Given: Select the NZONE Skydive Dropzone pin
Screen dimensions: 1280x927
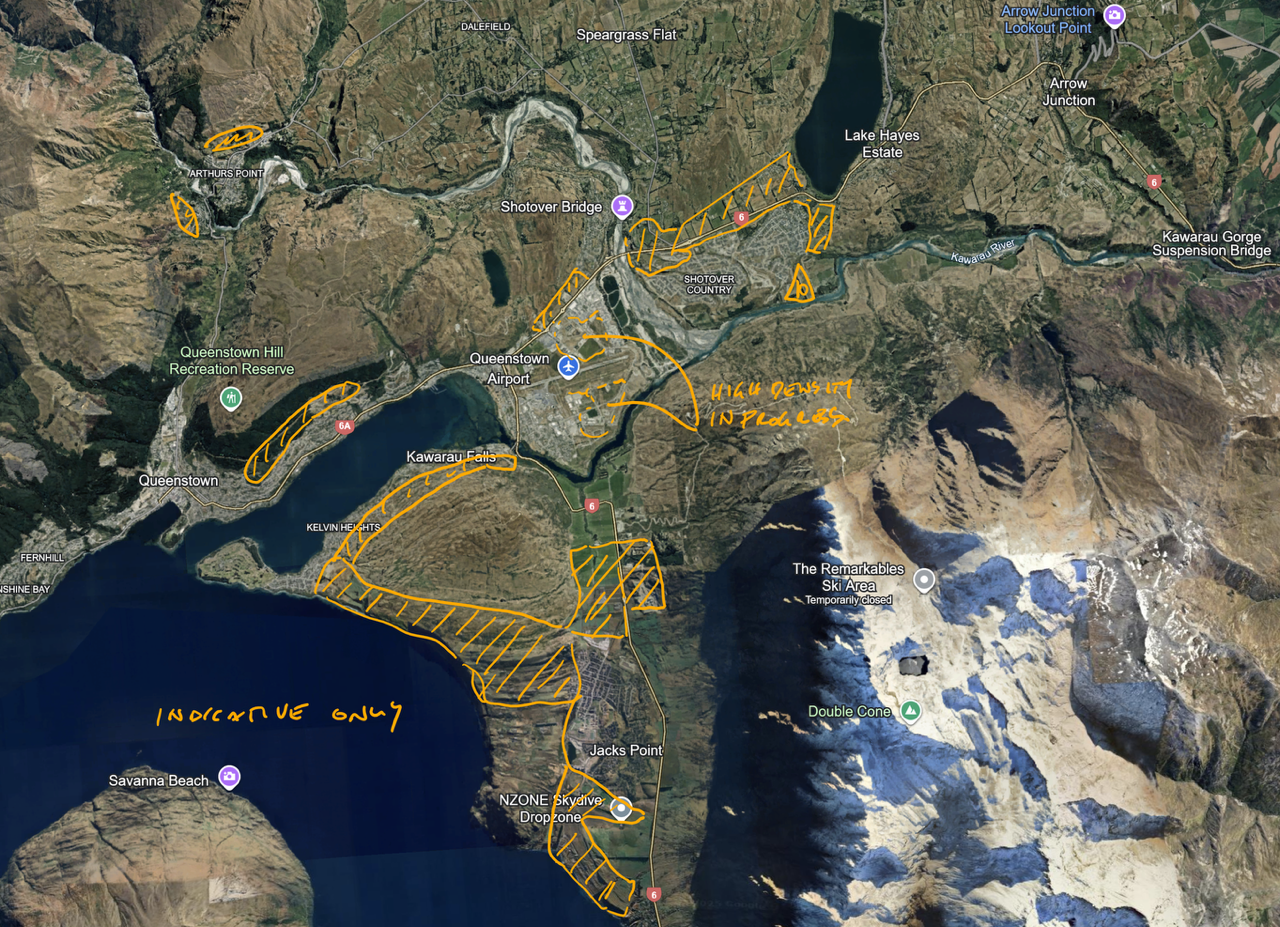Looking at the screenshot, I should click(x=622, y=809).
